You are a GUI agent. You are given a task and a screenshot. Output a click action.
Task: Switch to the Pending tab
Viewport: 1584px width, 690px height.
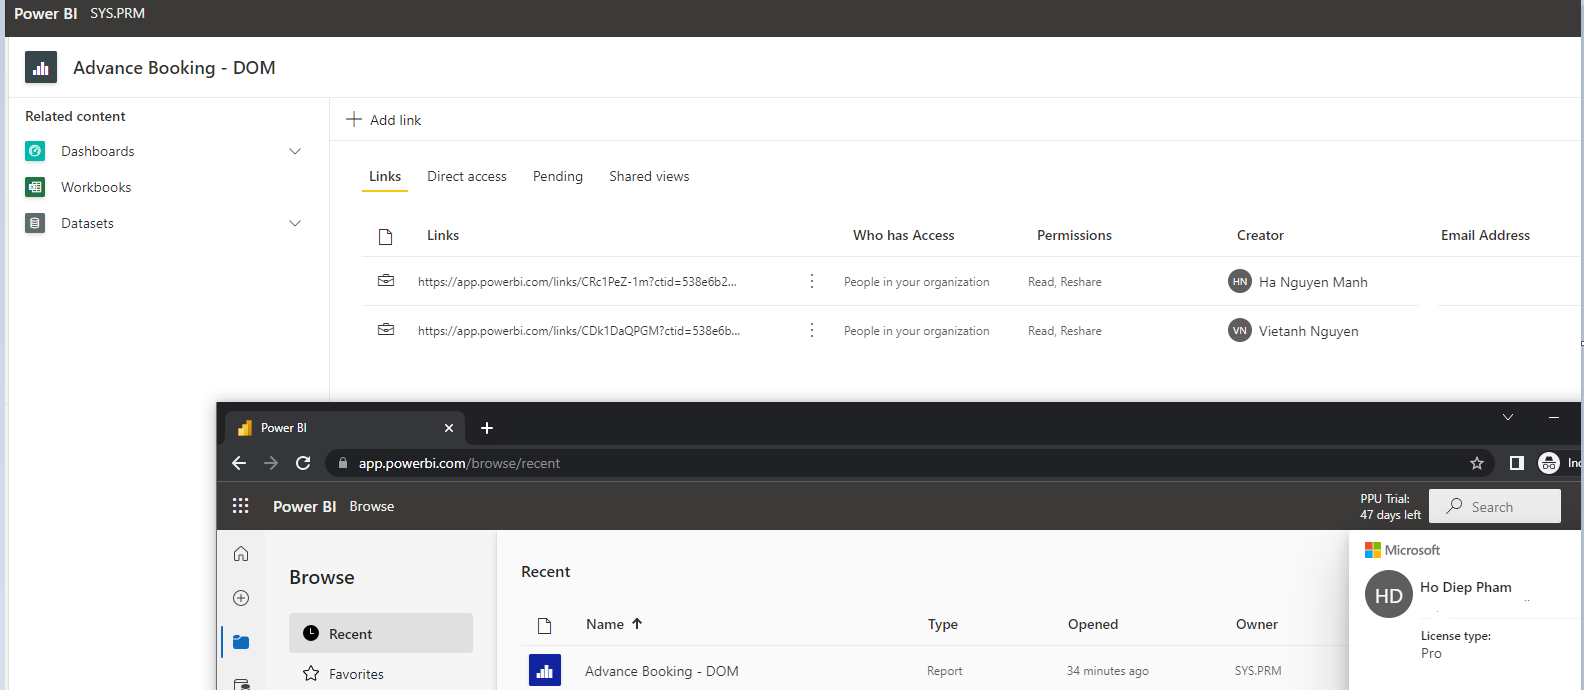tap(558, 176)
